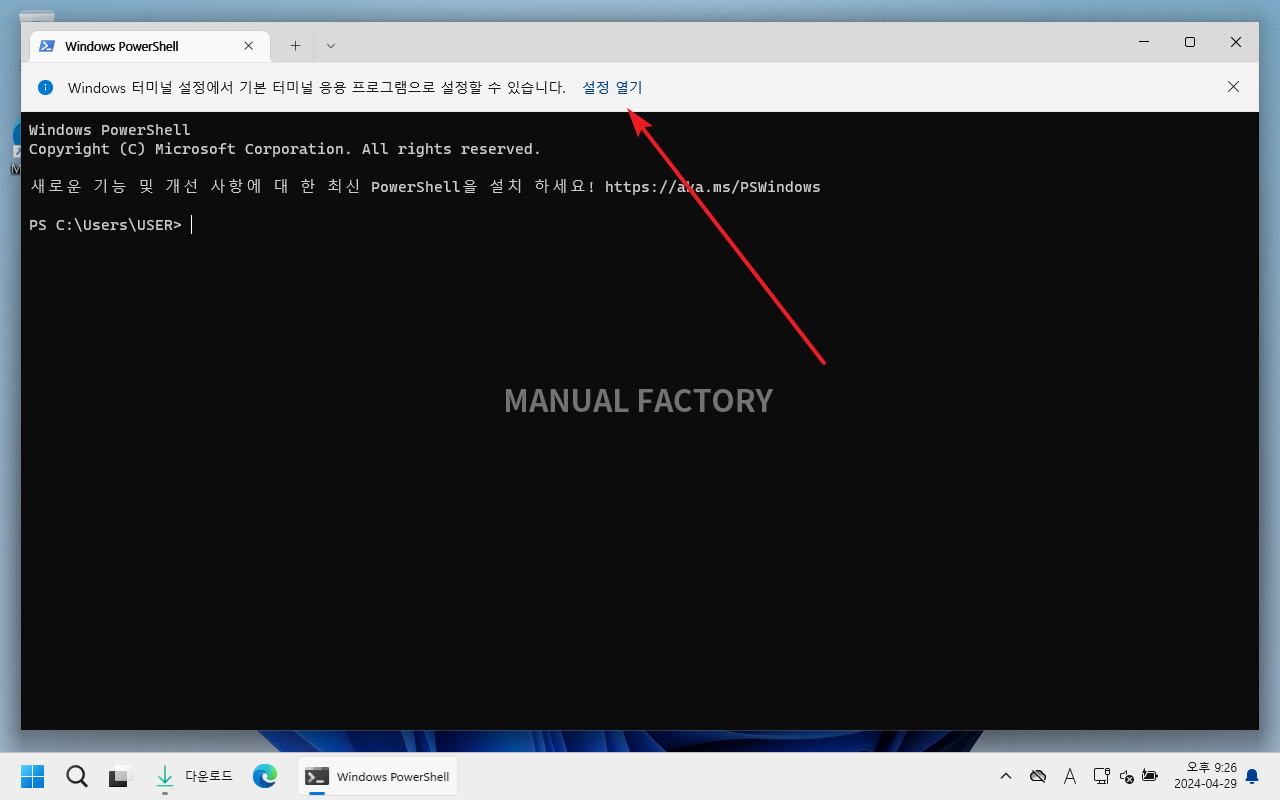Click the cloud sync tray icon
The width and height of the screenshot is (1280, 800).
[1038, 776]
